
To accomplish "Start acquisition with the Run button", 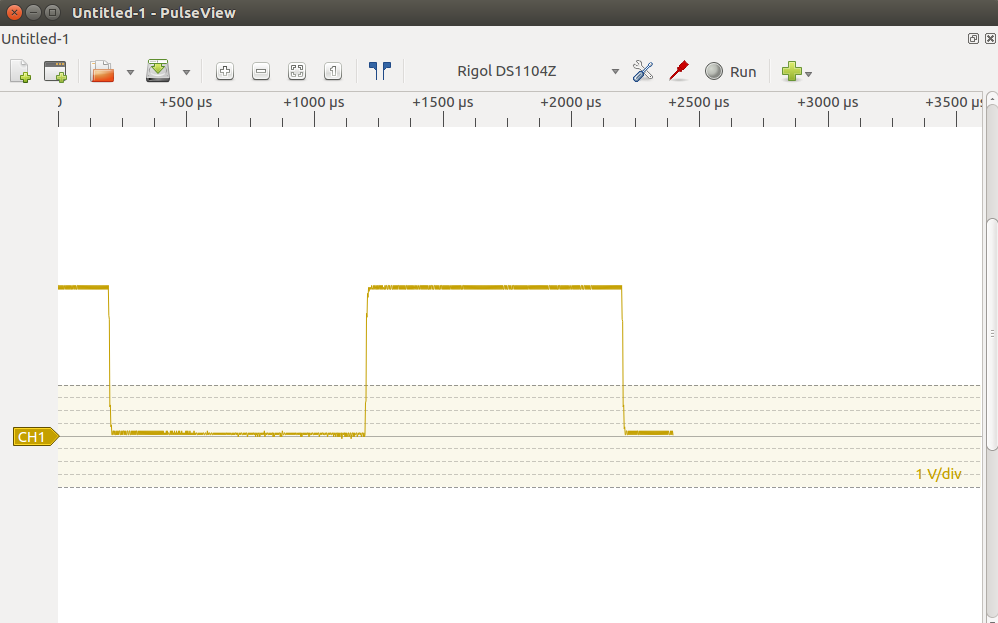I will tap(730, 71).
